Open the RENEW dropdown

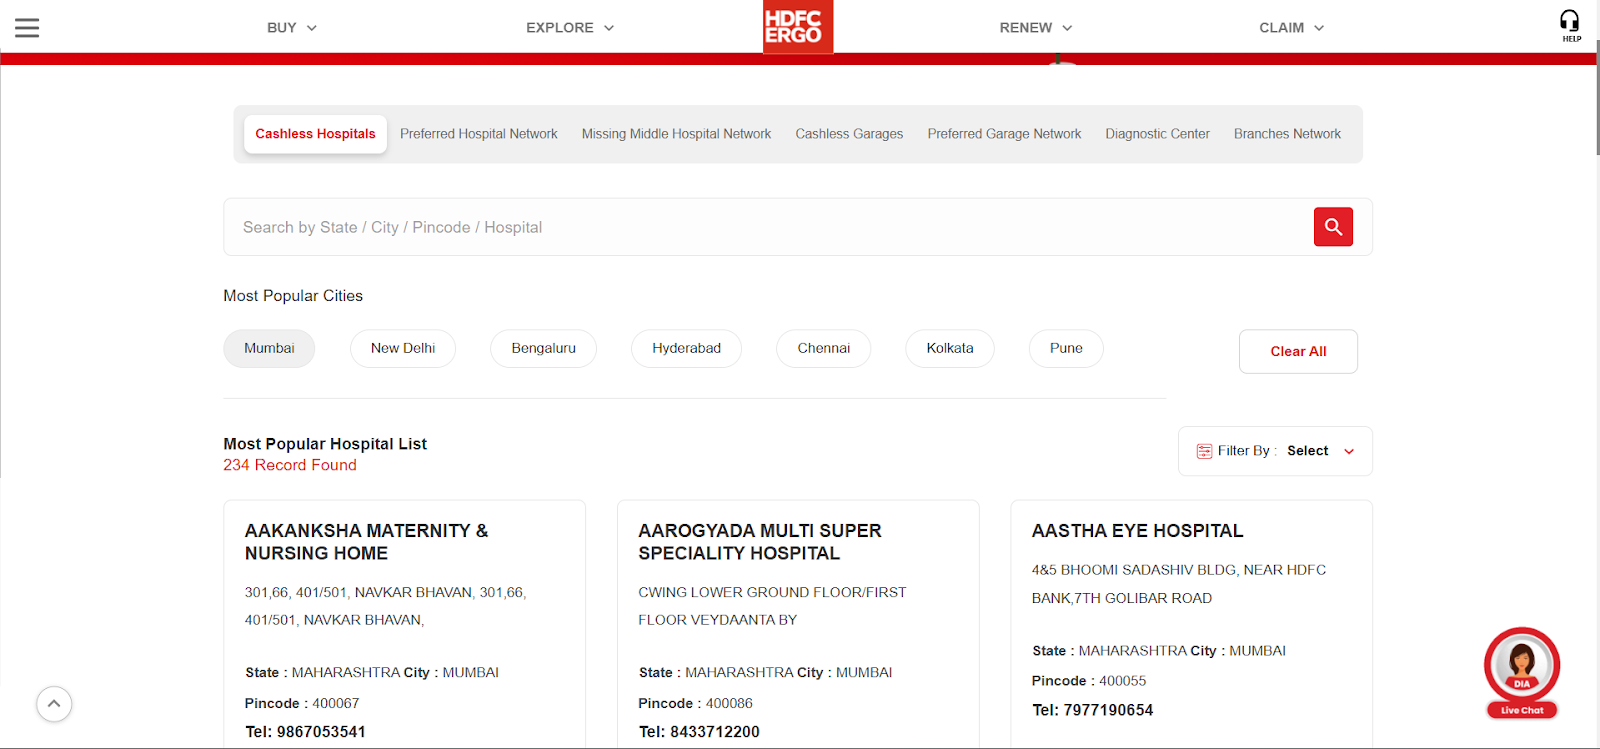[x=1035, y=28]
